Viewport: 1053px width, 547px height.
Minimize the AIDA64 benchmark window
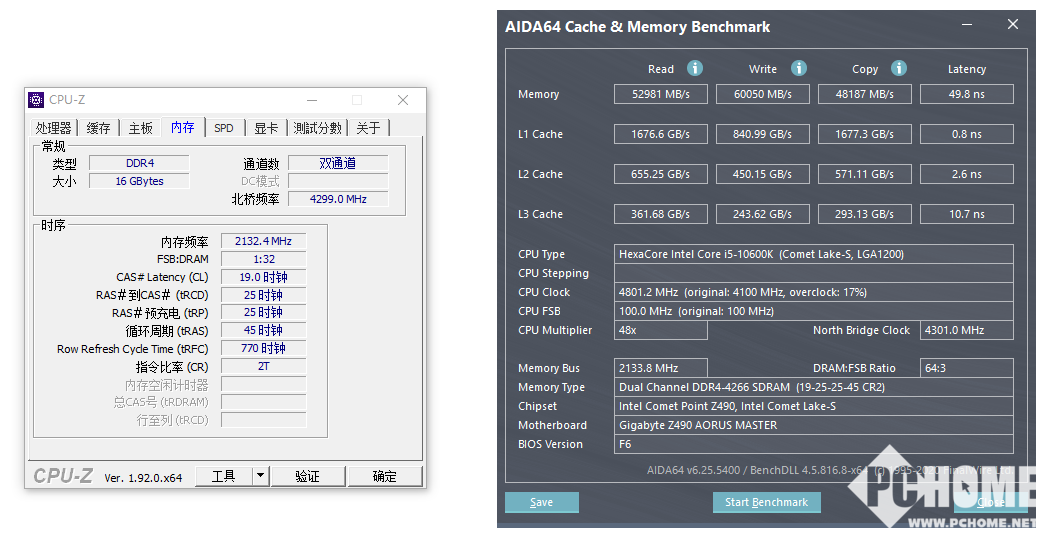[x=966, y=25]
